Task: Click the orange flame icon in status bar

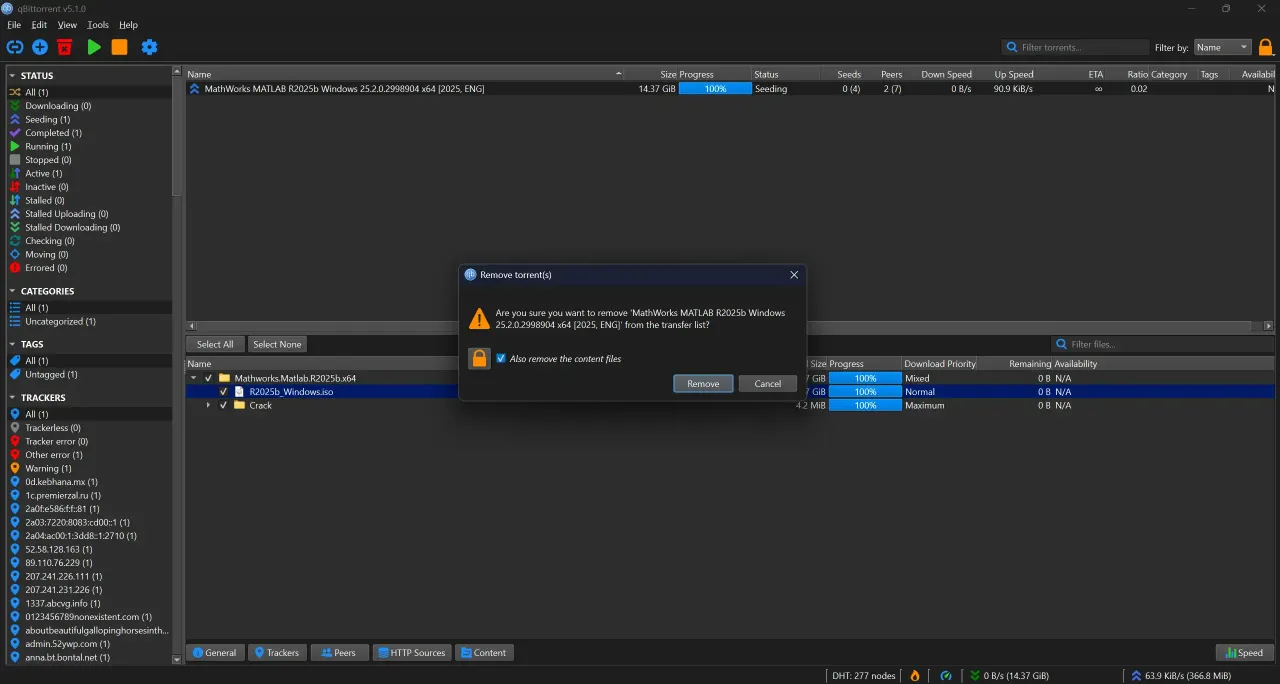Action: point(914,676)
